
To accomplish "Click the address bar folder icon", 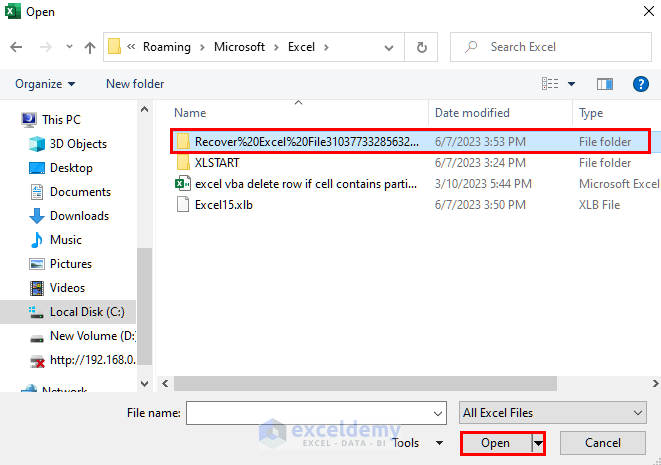I will (114, 46).
